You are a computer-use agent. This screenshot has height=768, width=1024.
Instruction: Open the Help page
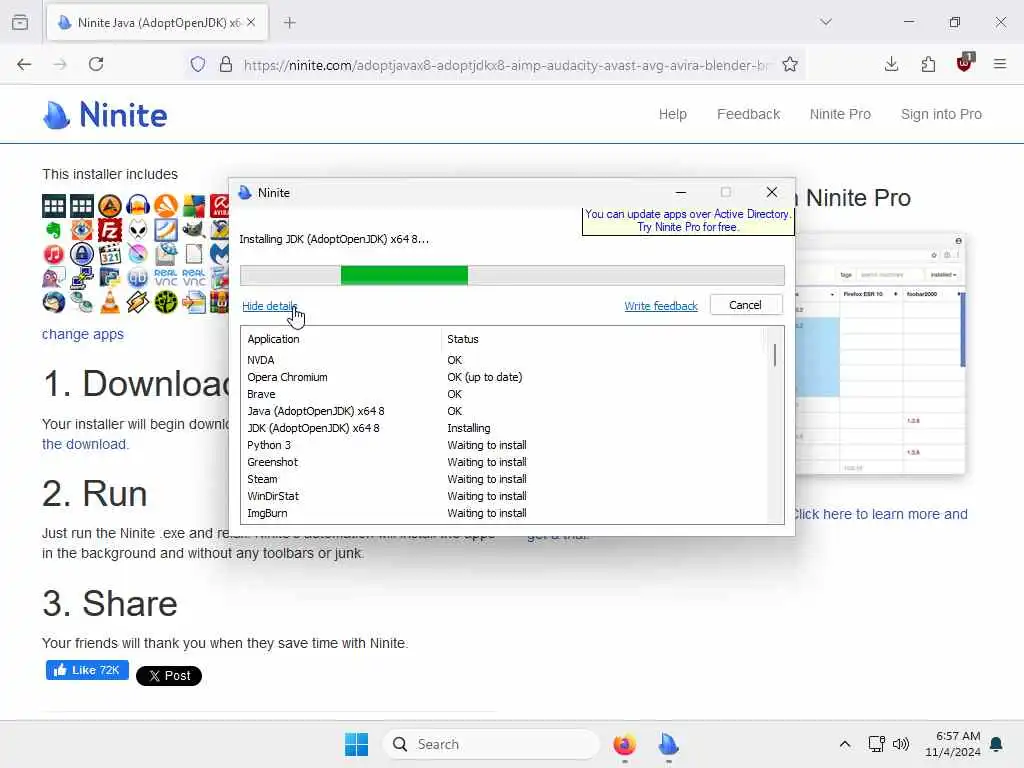(673, 114)
